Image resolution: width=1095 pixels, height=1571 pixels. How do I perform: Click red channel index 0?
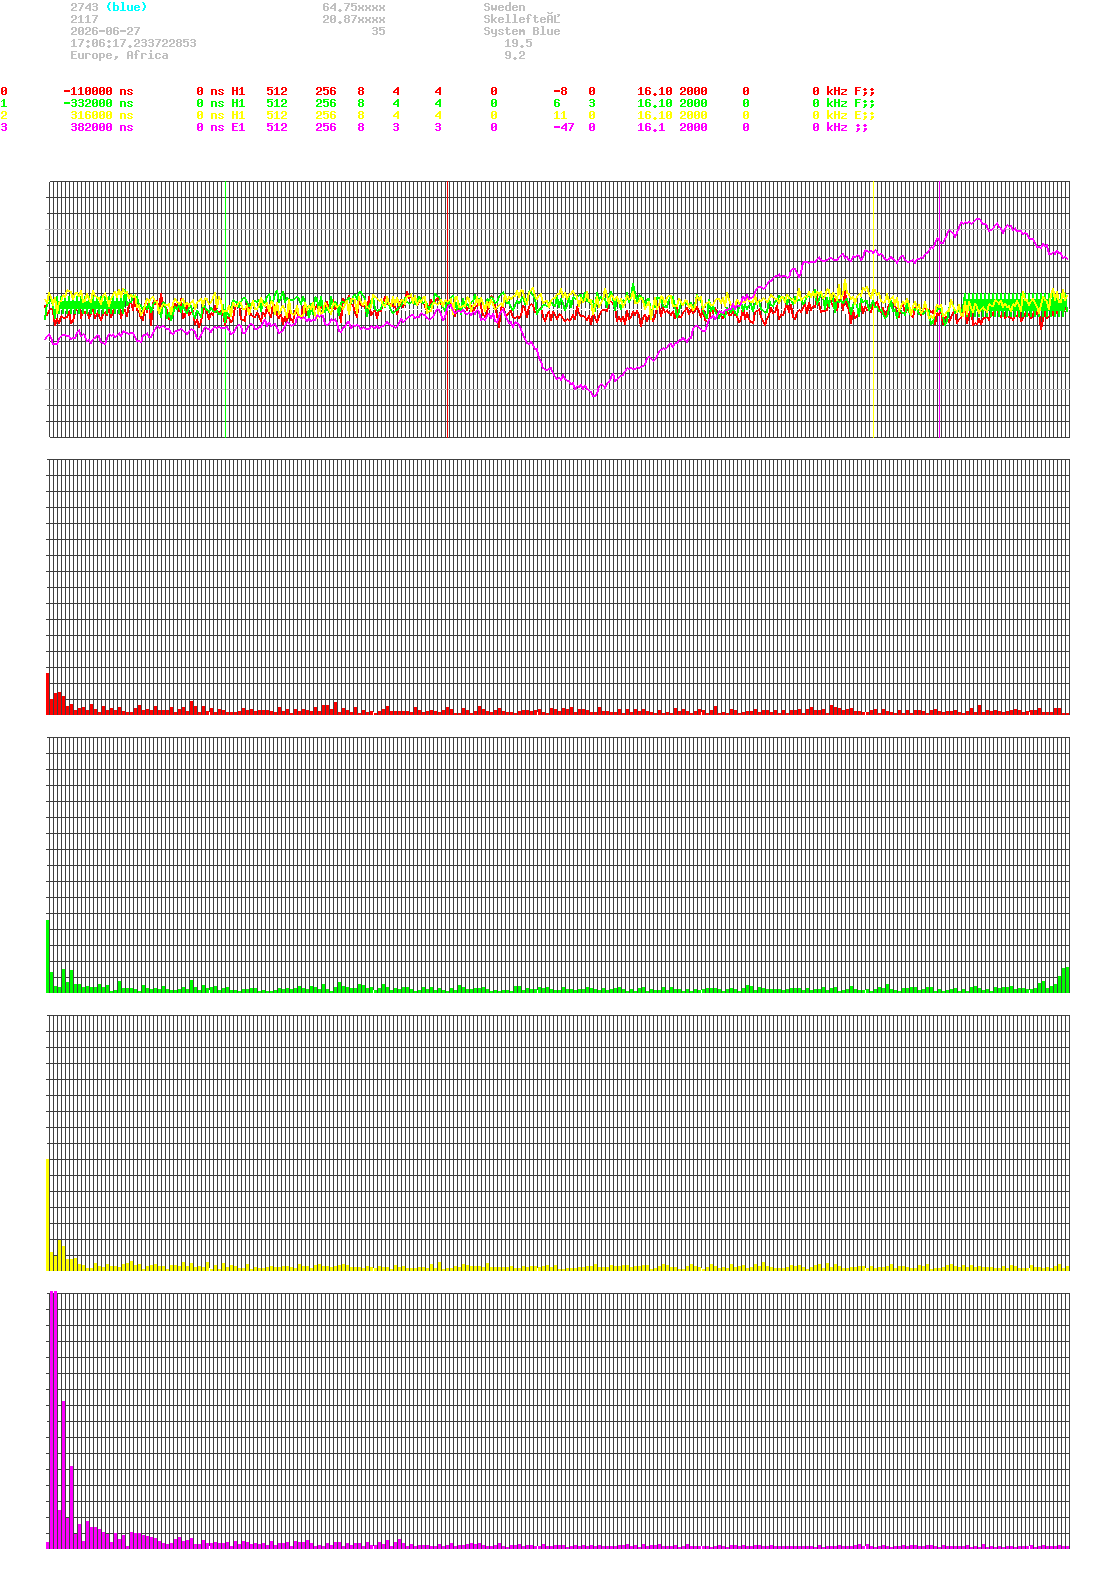(x=4, y=91)
